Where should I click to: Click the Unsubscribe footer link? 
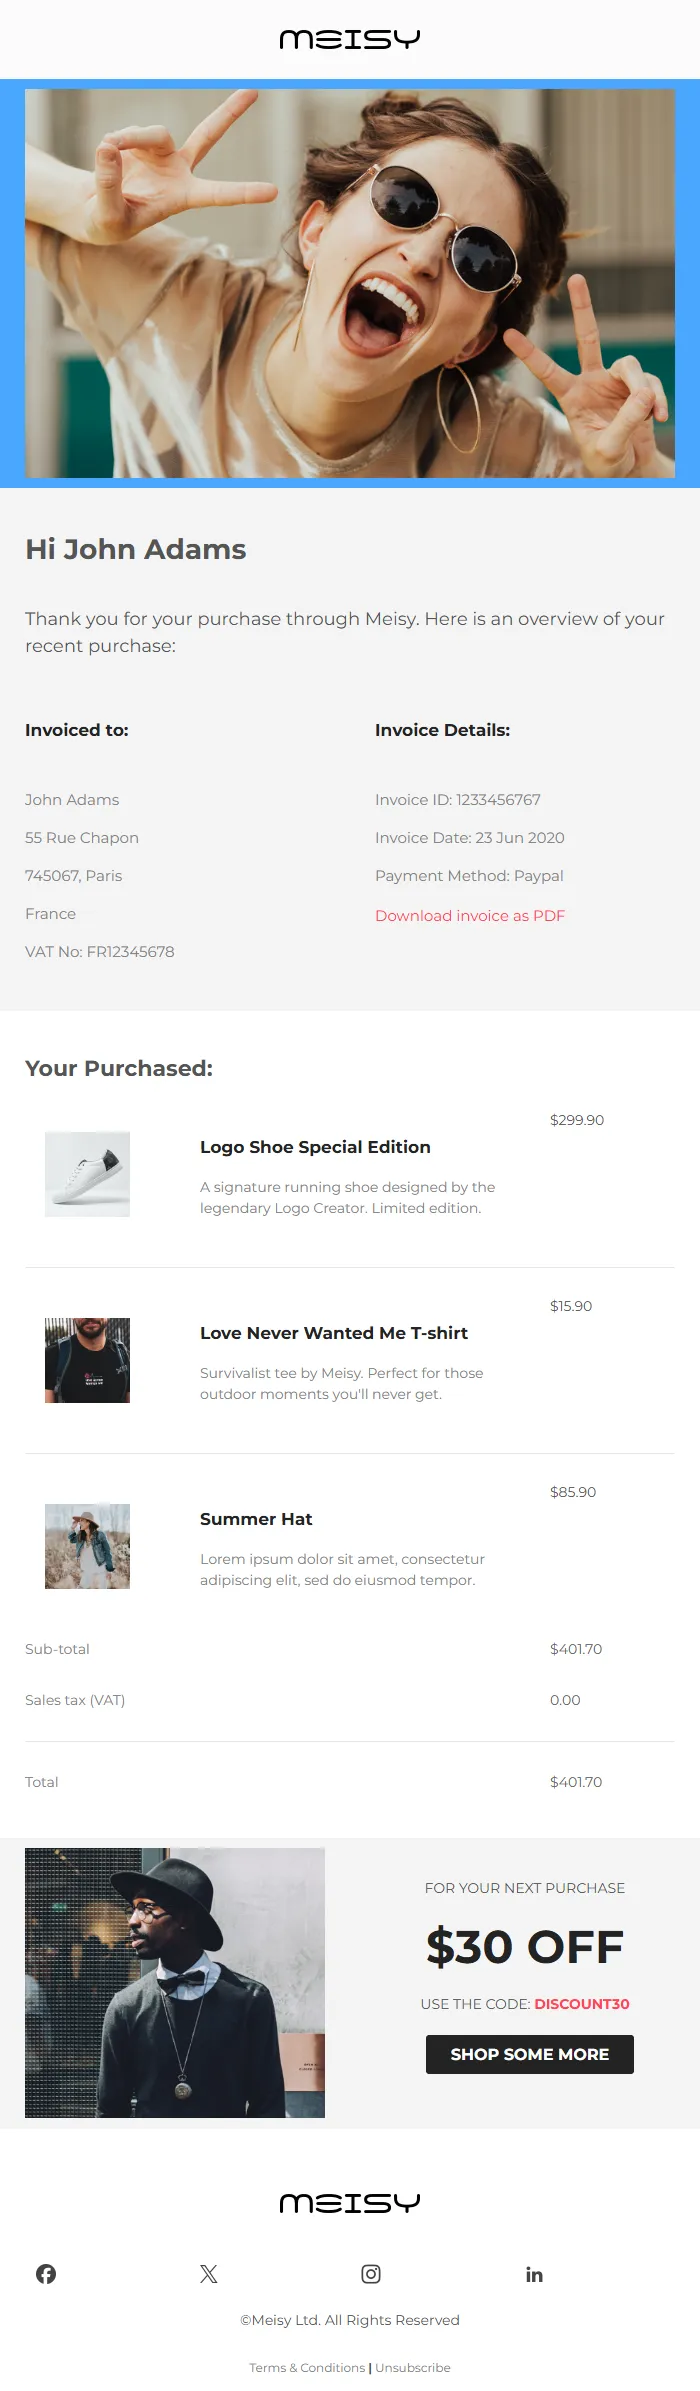coord(413,2367)
